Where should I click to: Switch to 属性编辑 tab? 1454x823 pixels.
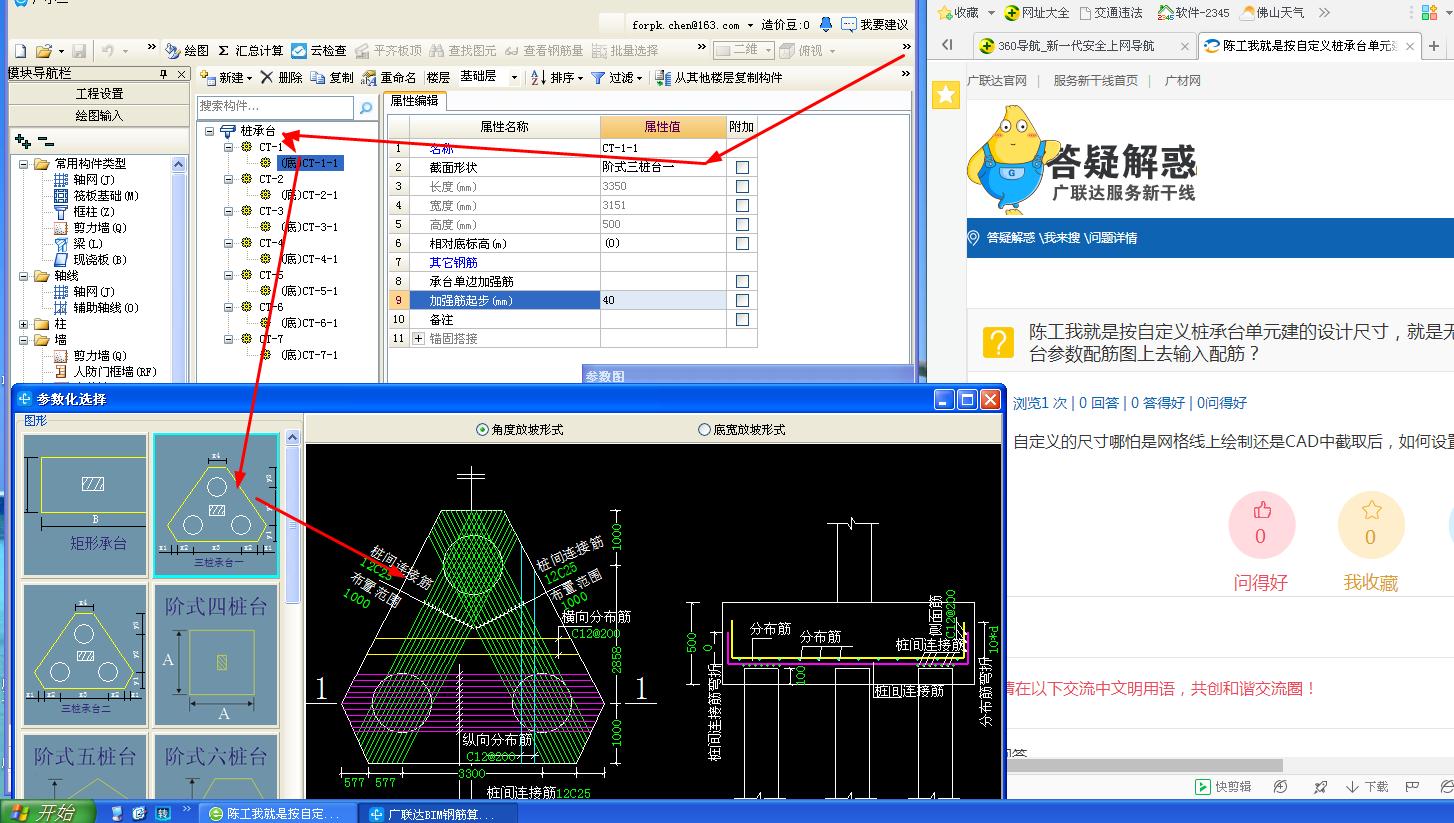[x=414, y=101]
